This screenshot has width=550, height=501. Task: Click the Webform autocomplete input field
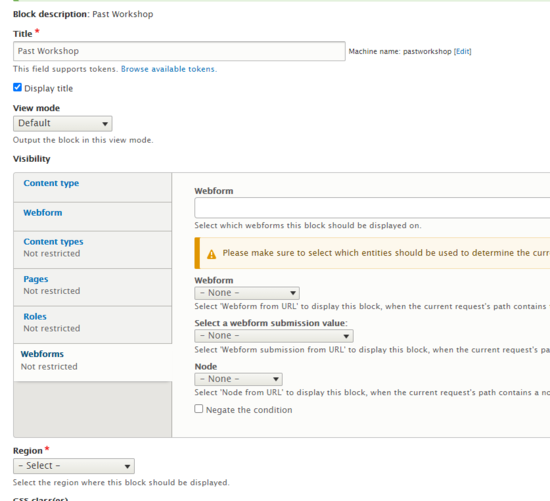pos(372,208)
